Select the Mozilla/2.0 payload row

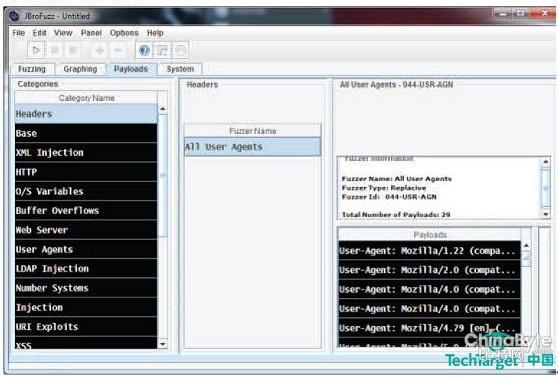(430, 270)
